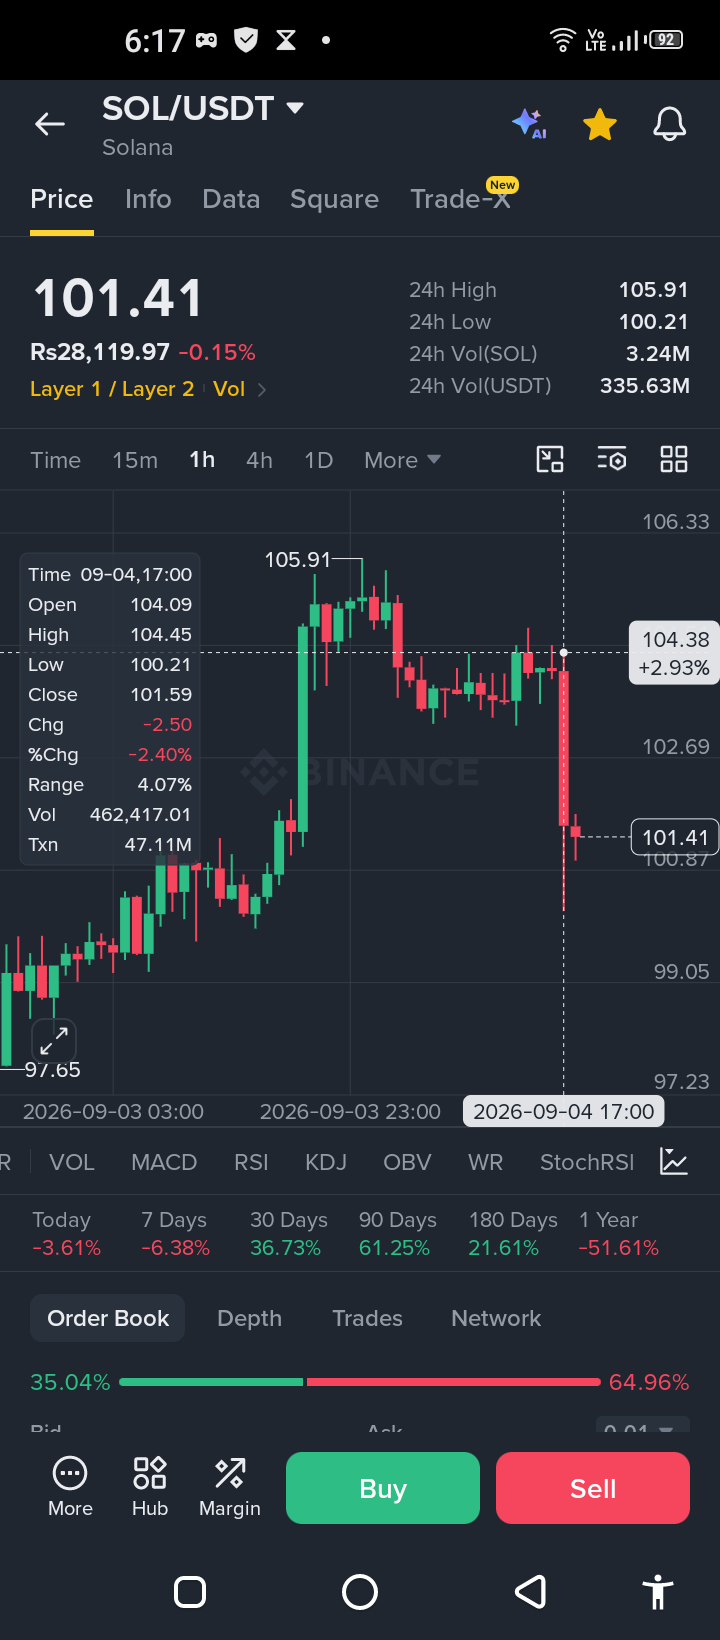Open the chart indicator settings icon
The height and width of the screenshot is (1640, 720).
pos(612,459)
